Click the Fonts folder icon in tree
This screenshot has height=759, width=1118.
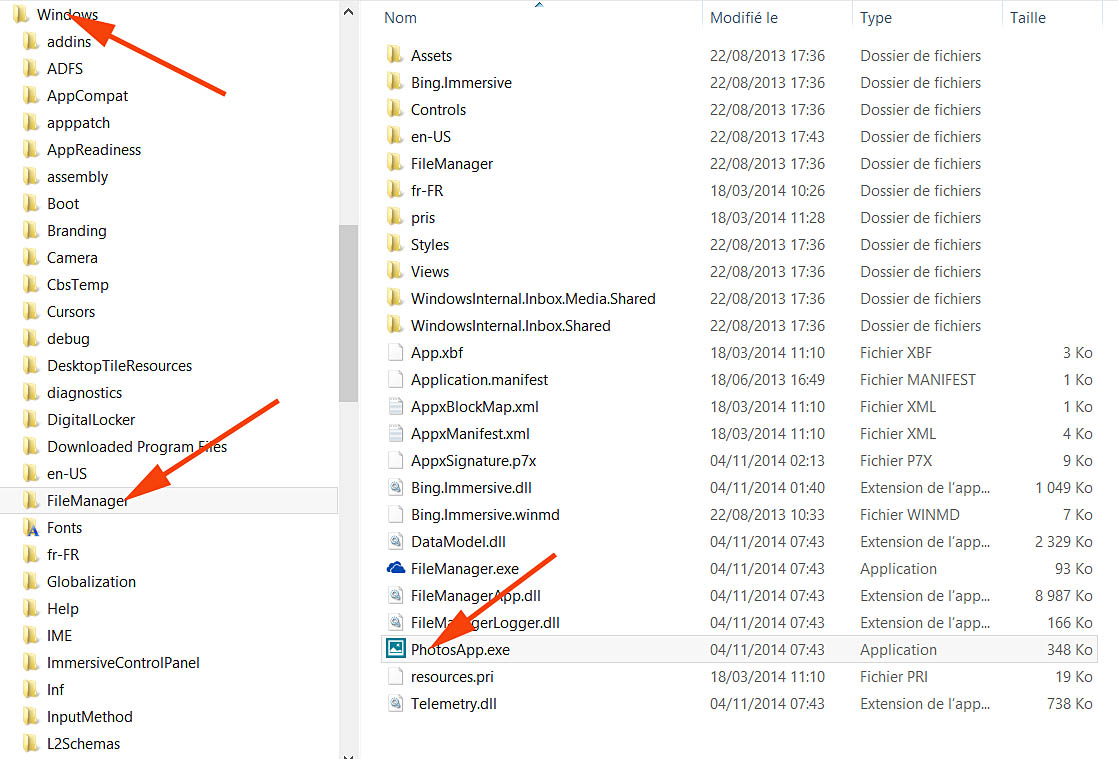(x=31, y=528)
